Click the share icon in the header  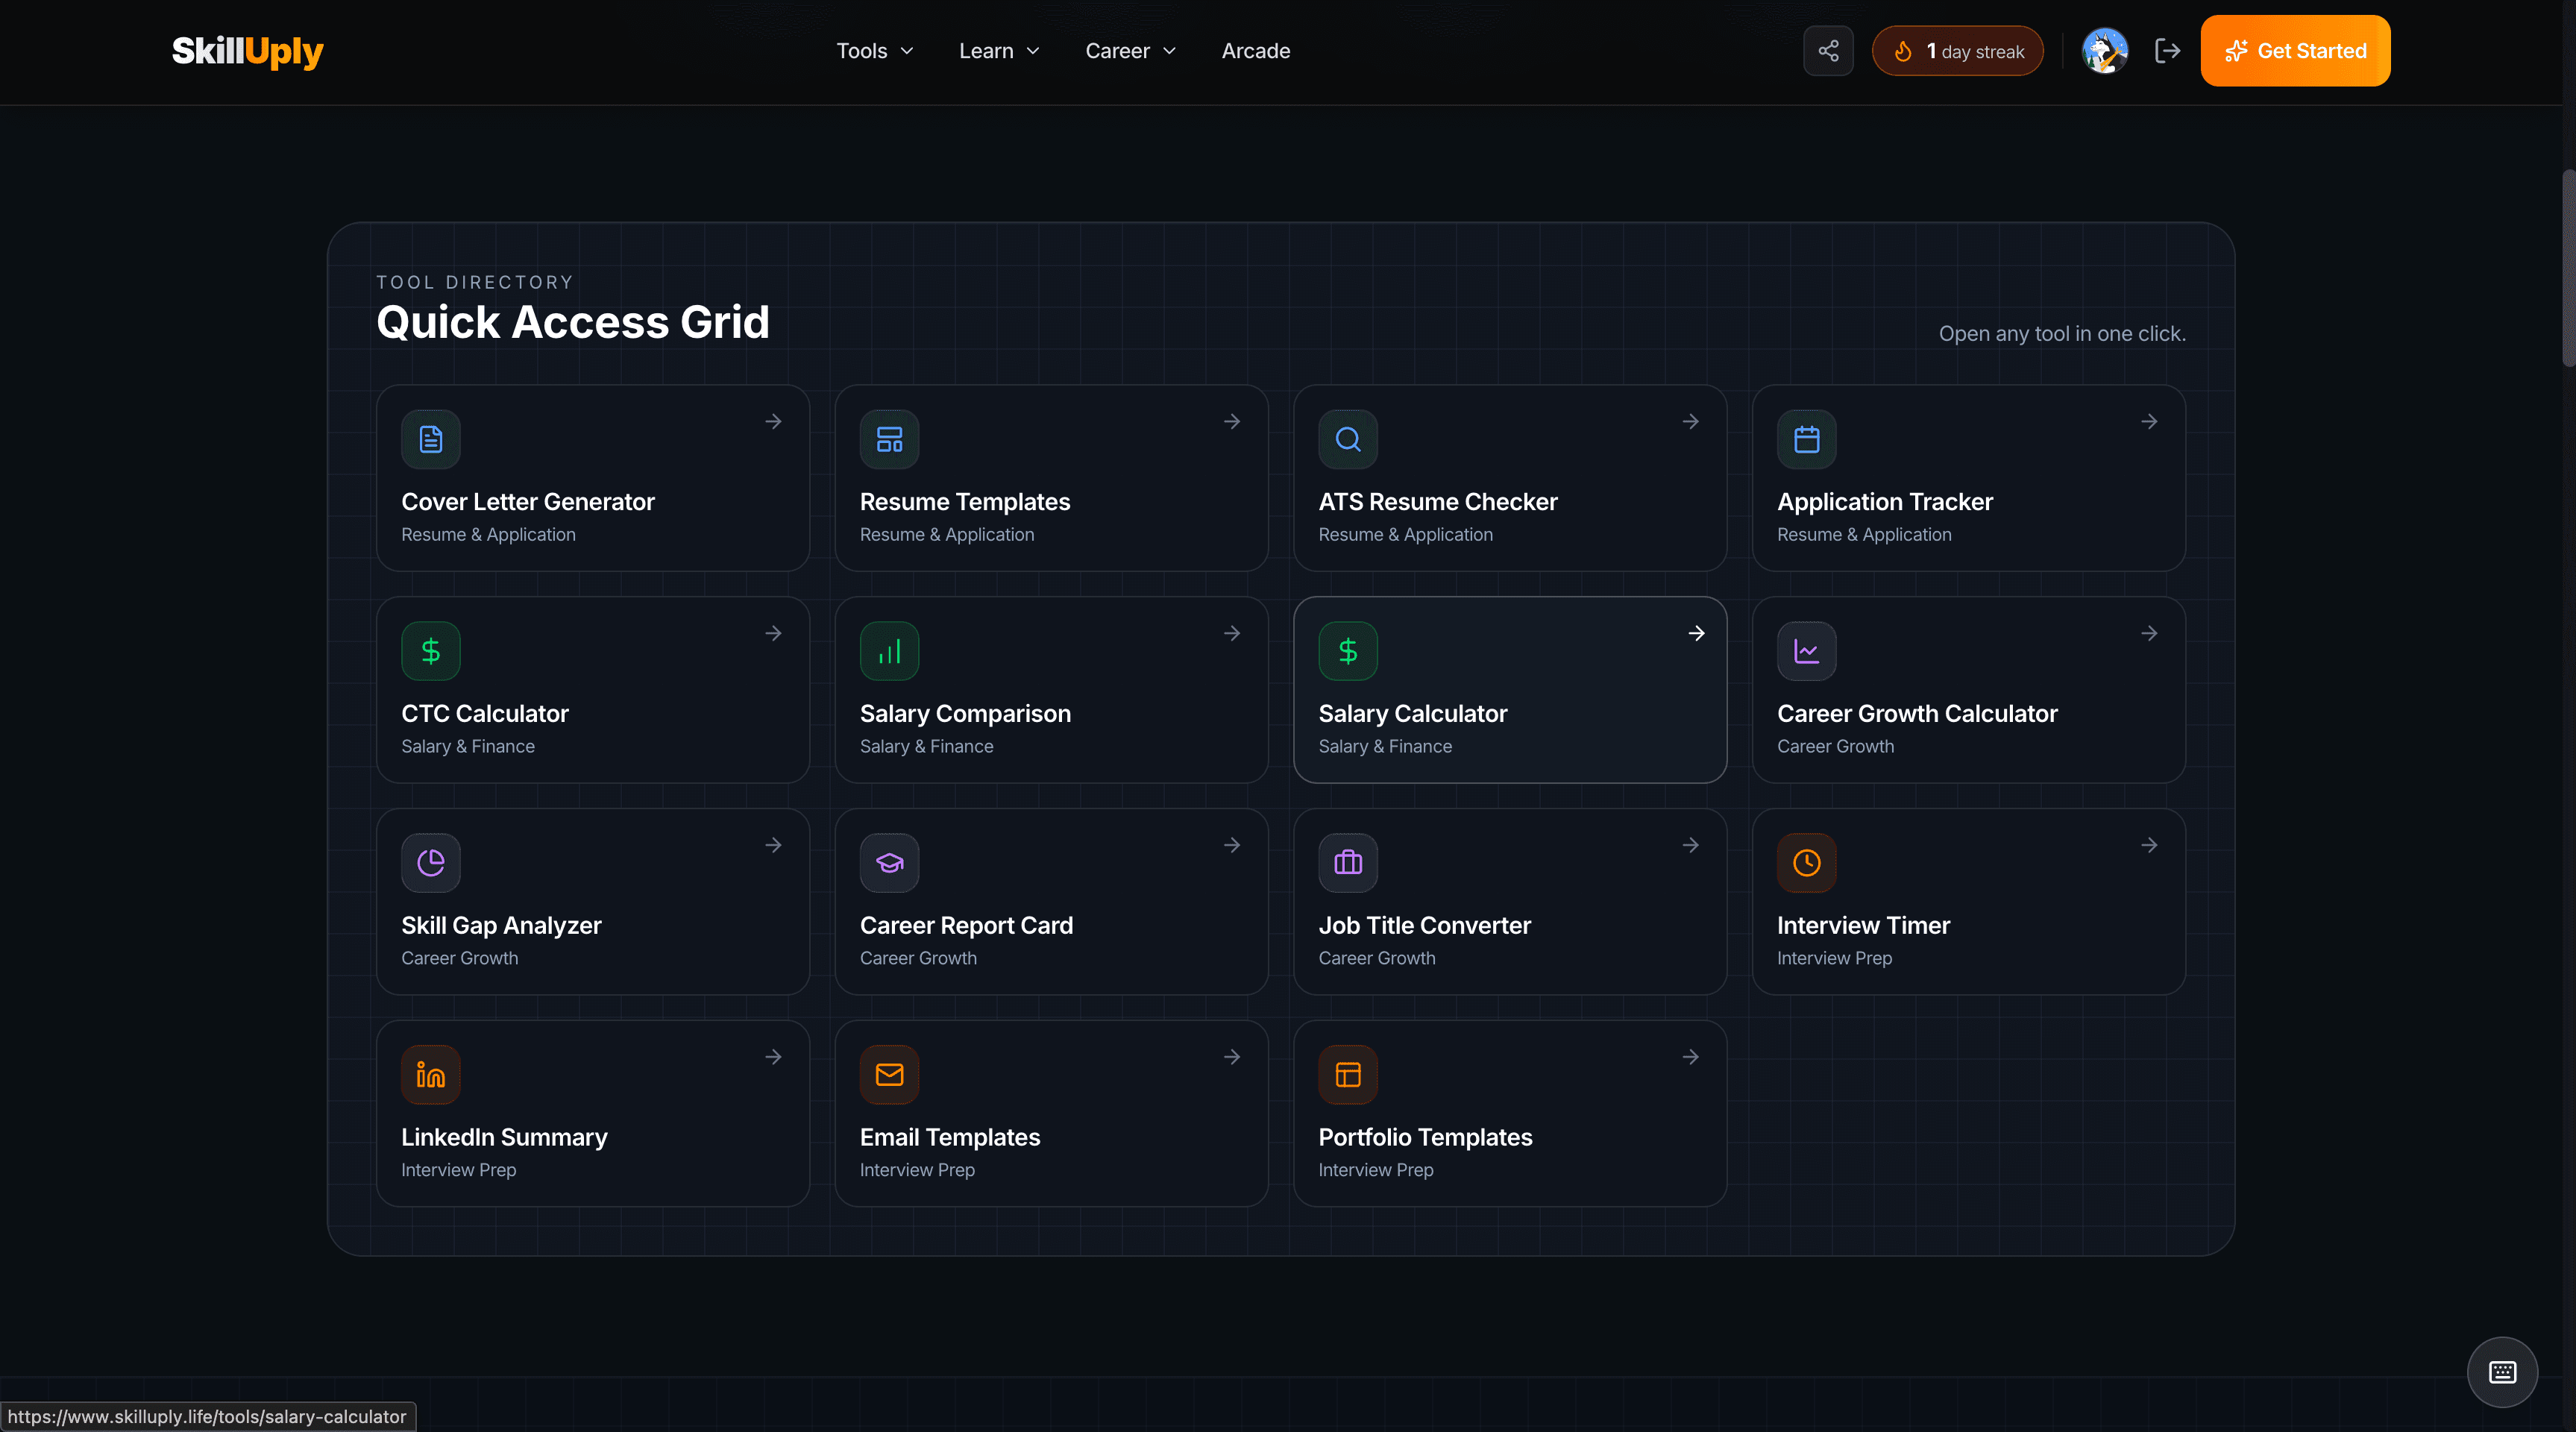point(1828,50)
